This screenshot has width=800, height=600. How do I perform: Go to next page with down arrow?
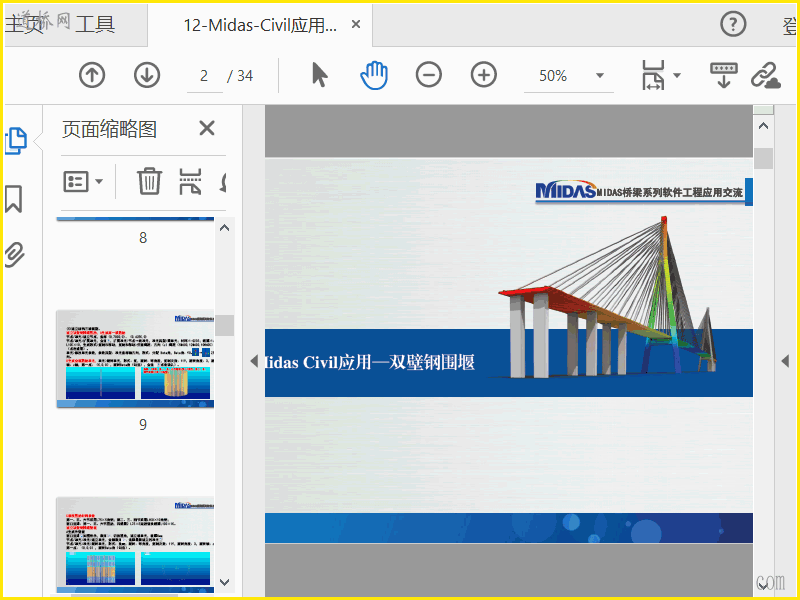click(147, 75)
